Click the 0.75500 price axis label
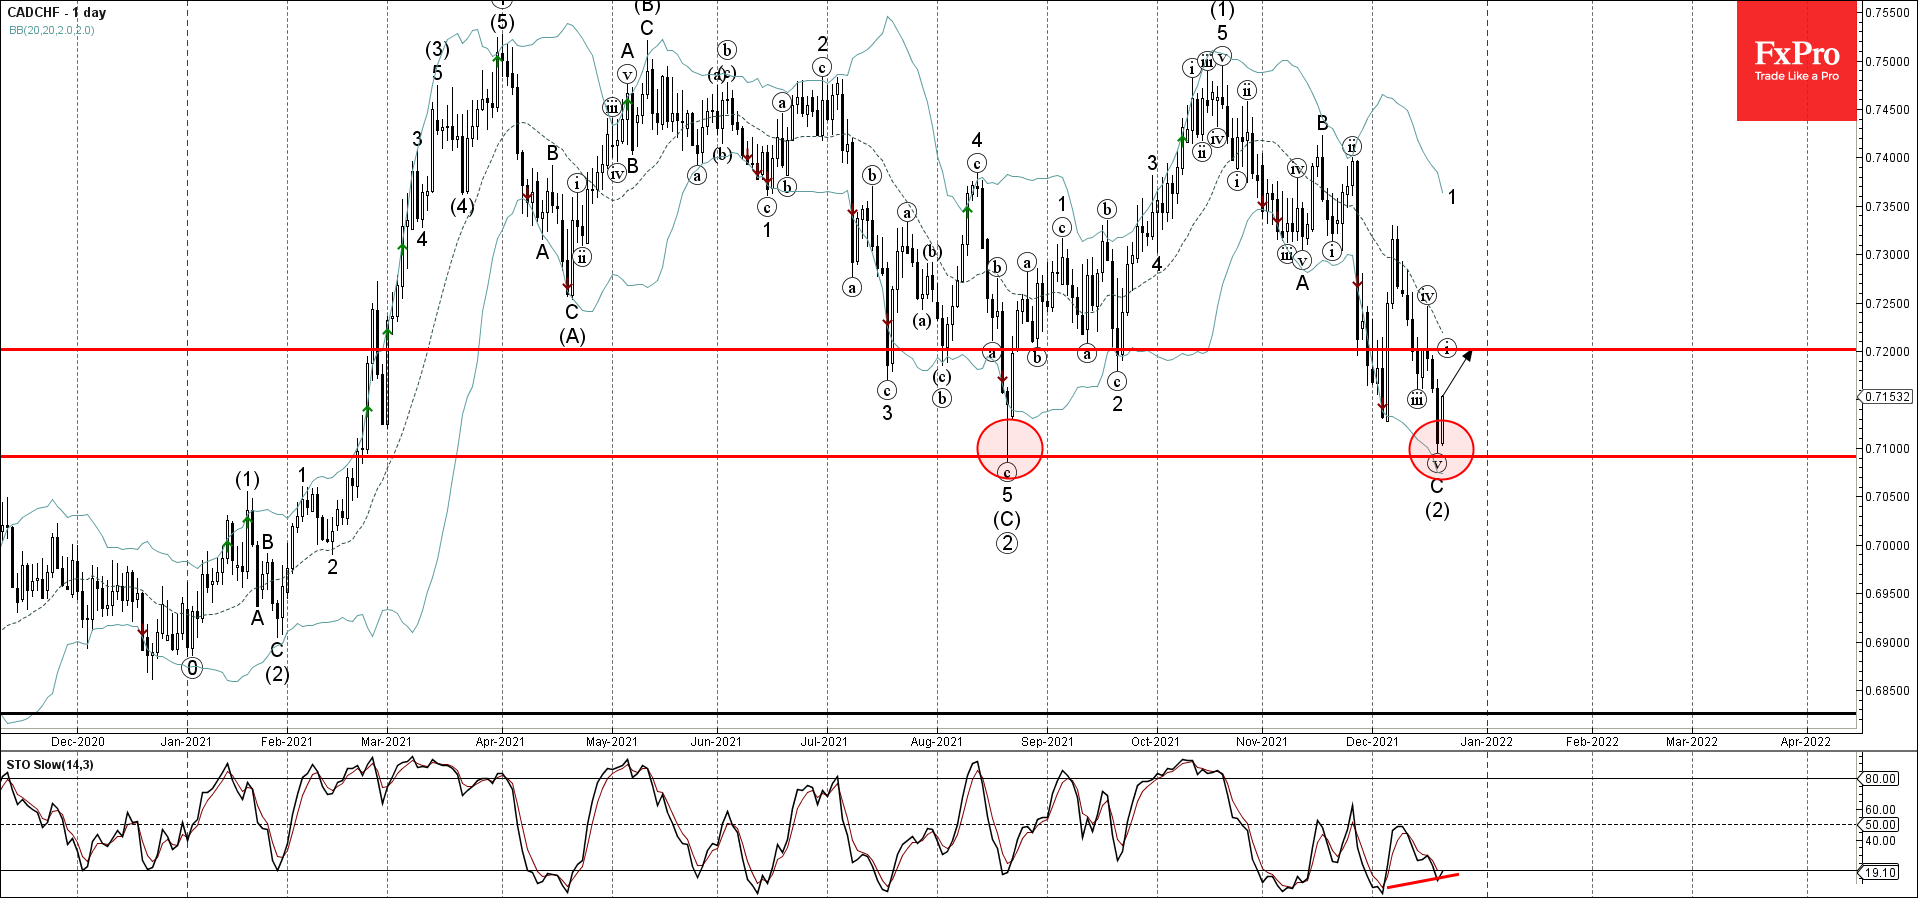The image size is (1918, 898). 1886,13
